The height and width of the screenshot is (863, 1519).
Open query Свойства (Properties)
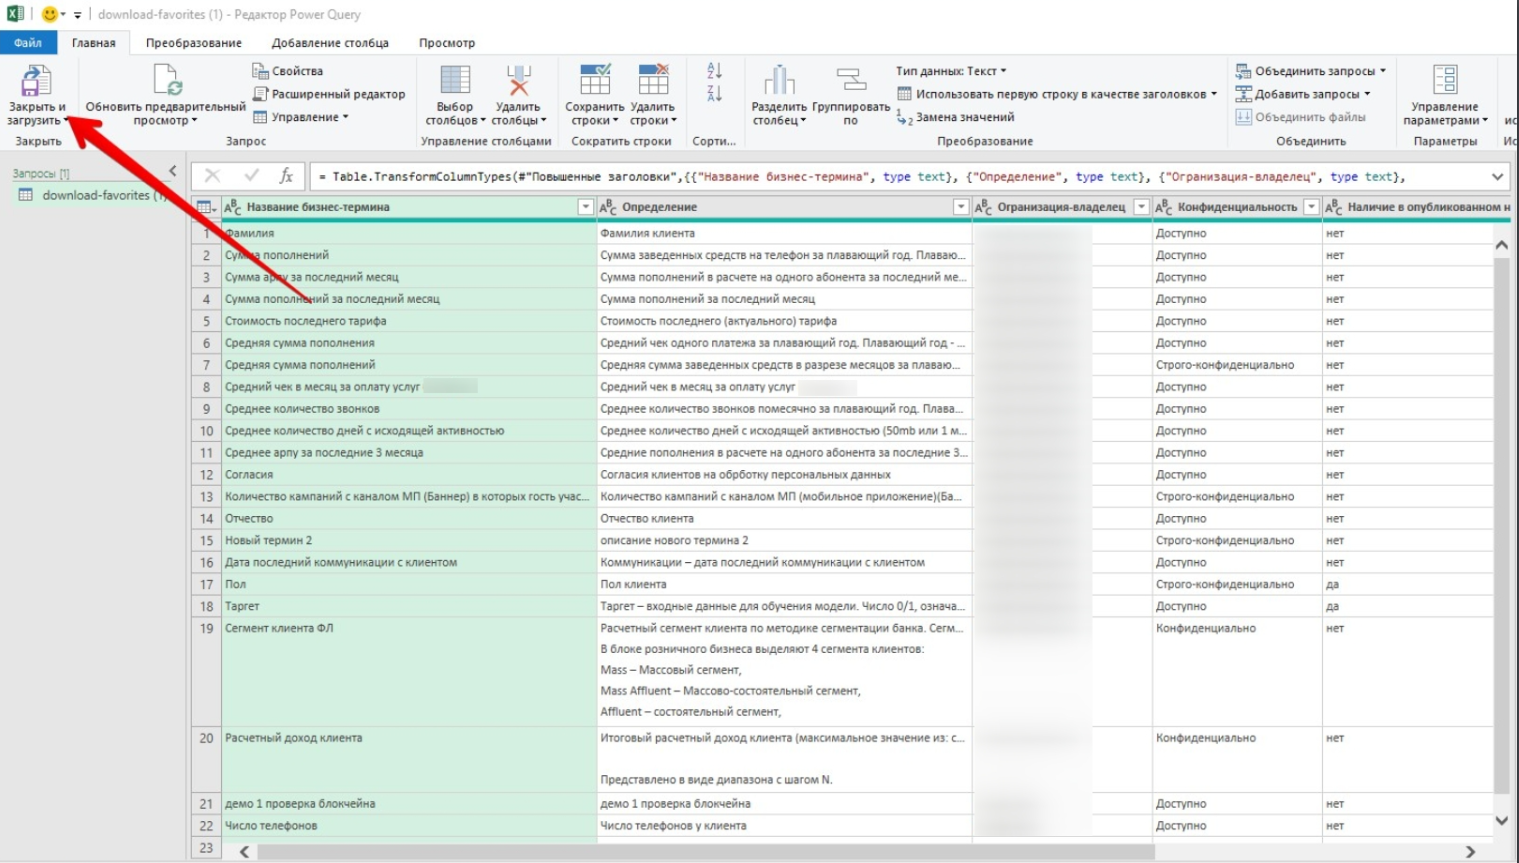[x=288, y=71]
